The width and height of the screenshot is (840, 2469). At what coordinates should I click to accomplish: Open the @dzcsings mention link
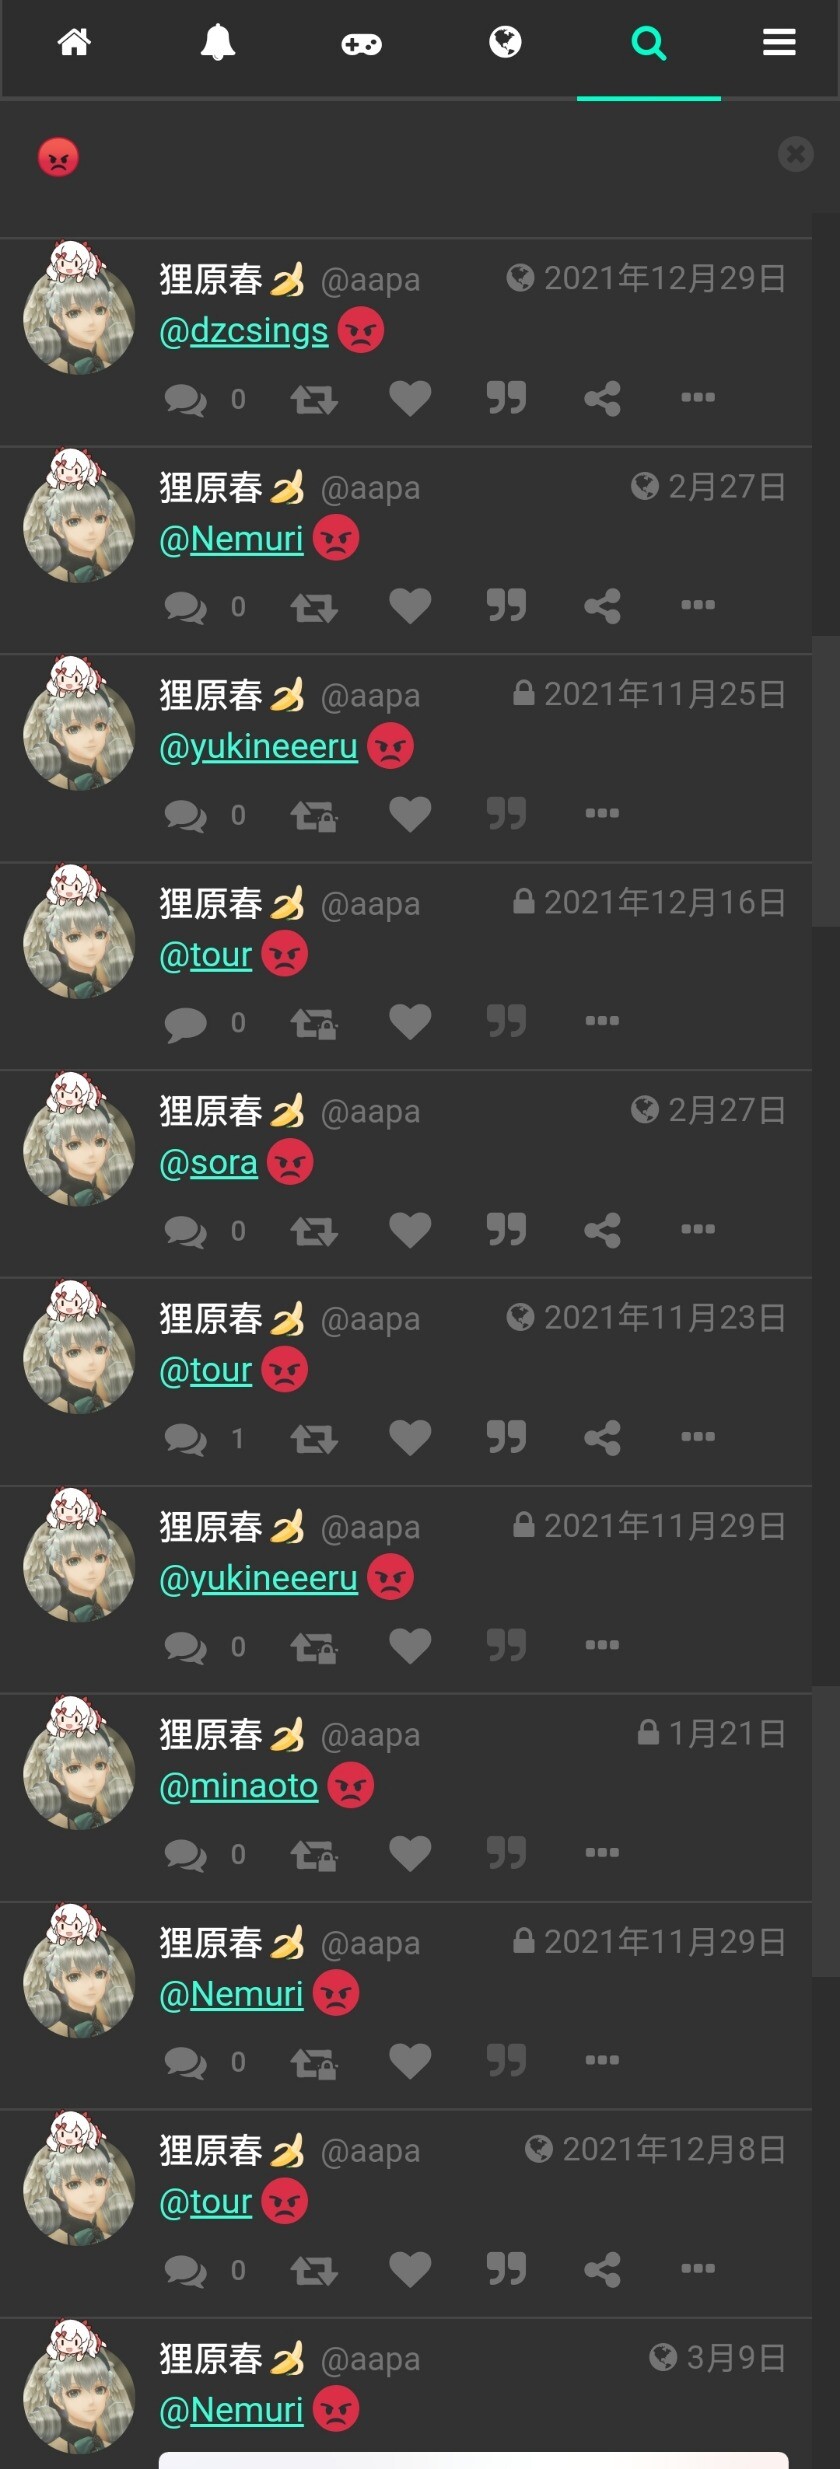click(x=244, y=331)
